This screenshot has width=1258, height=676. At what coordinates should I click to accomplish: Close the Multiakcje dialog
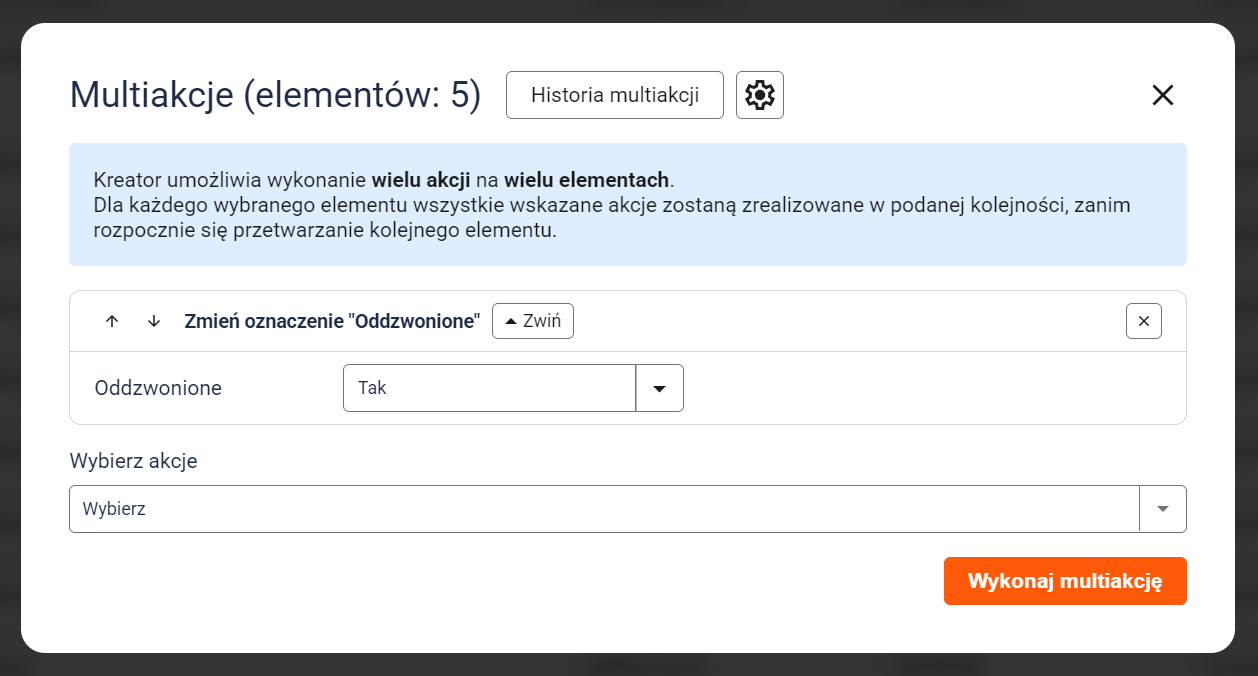[x=1162, y=95]
